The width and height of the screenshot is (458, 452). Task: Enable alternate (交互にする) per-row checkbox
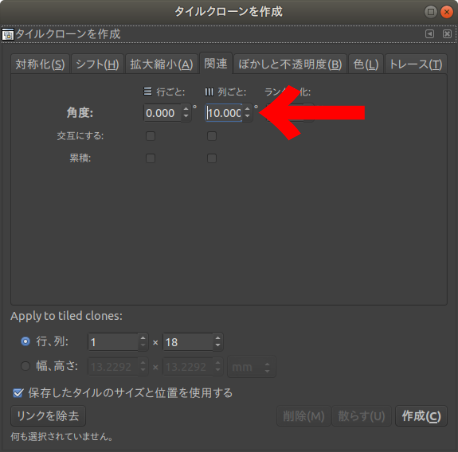coord(151,136)
